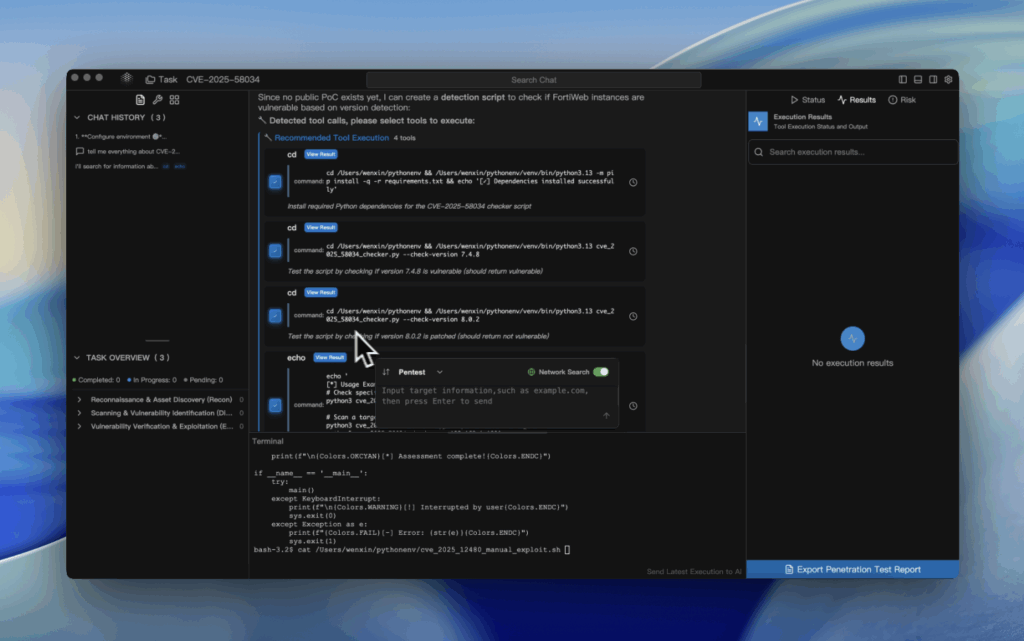Collapse the CHAT HISTORY section
The width and height of the screenshot is (1024, 641).
pos(78,118)
